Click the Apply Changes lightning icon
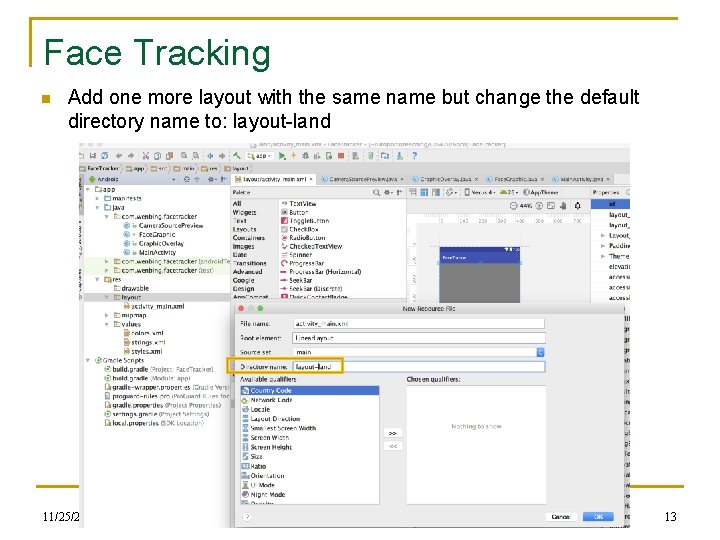This screenshot has width=720, height=540. pyautogui.click(x=294, y=156)
